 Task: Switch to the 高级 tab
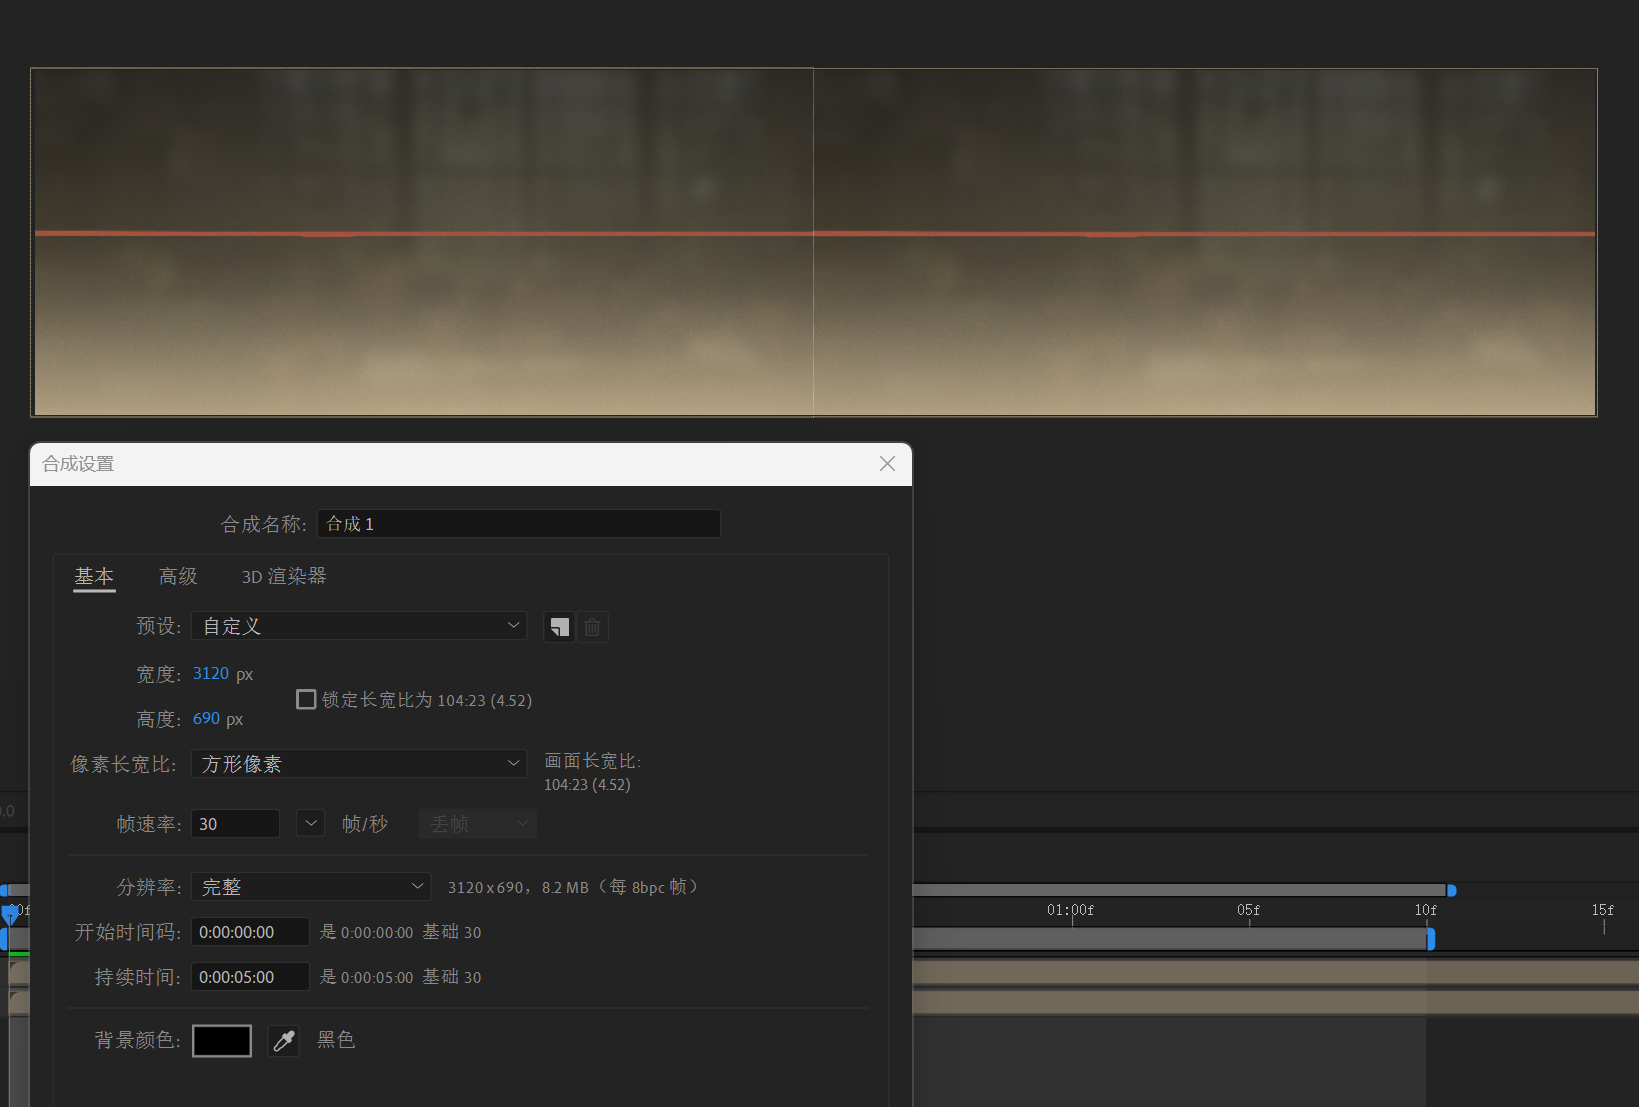(178, 577)
